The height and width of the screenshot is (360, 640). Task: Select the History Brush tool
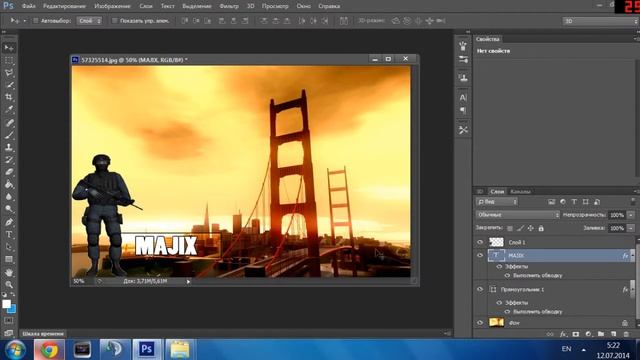pyautogui.click(x=9, y=160)
